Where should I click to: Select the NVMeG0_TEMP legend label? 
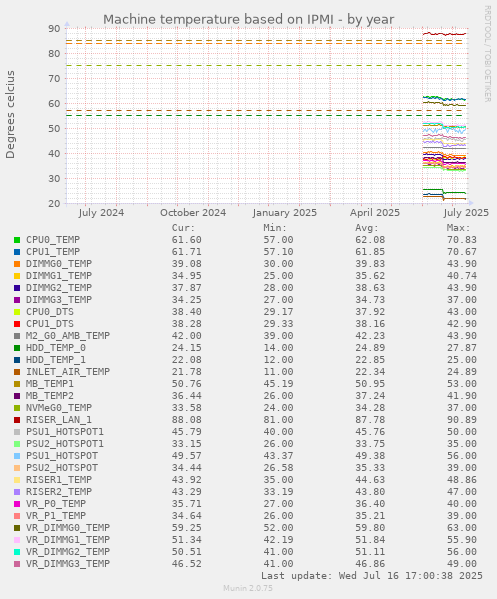pos(59,408)
